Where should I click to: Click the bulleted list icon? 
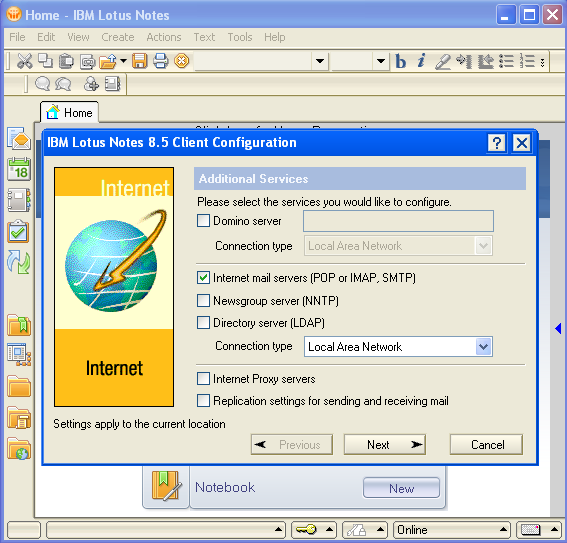[506, 61]
